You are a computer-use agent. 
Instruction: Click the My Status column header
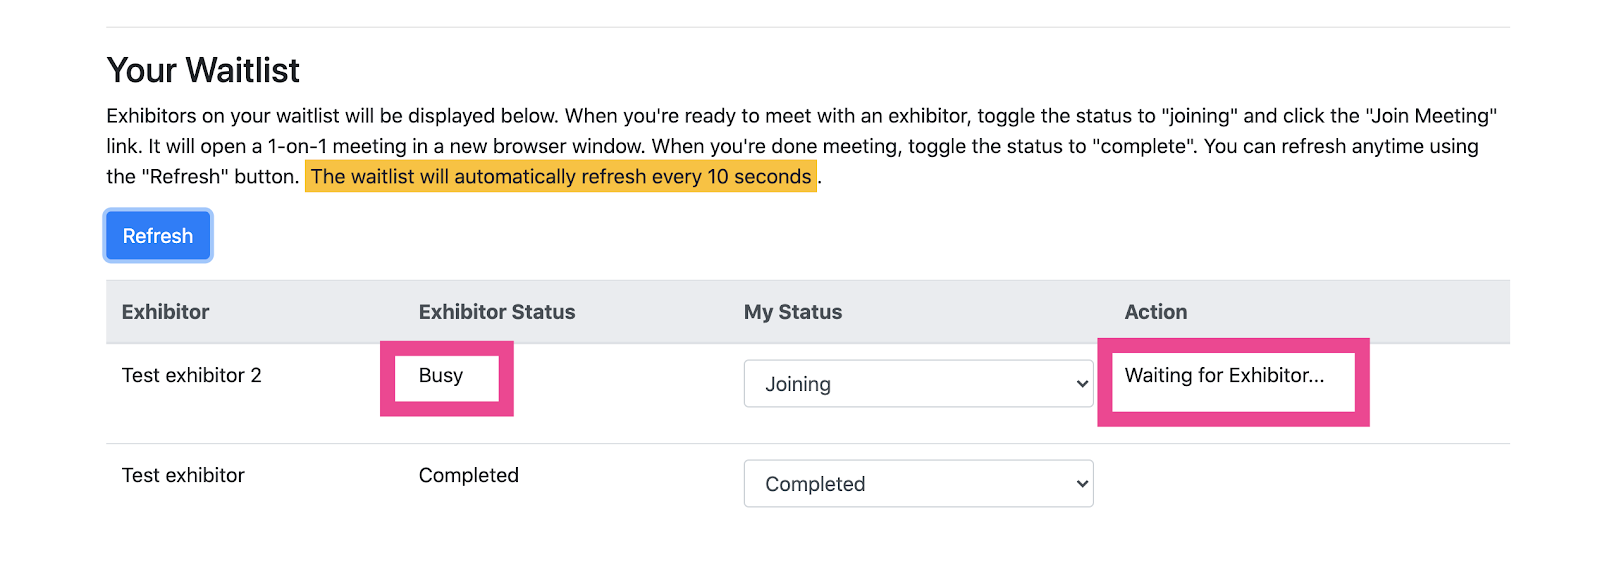pos(793,312)
